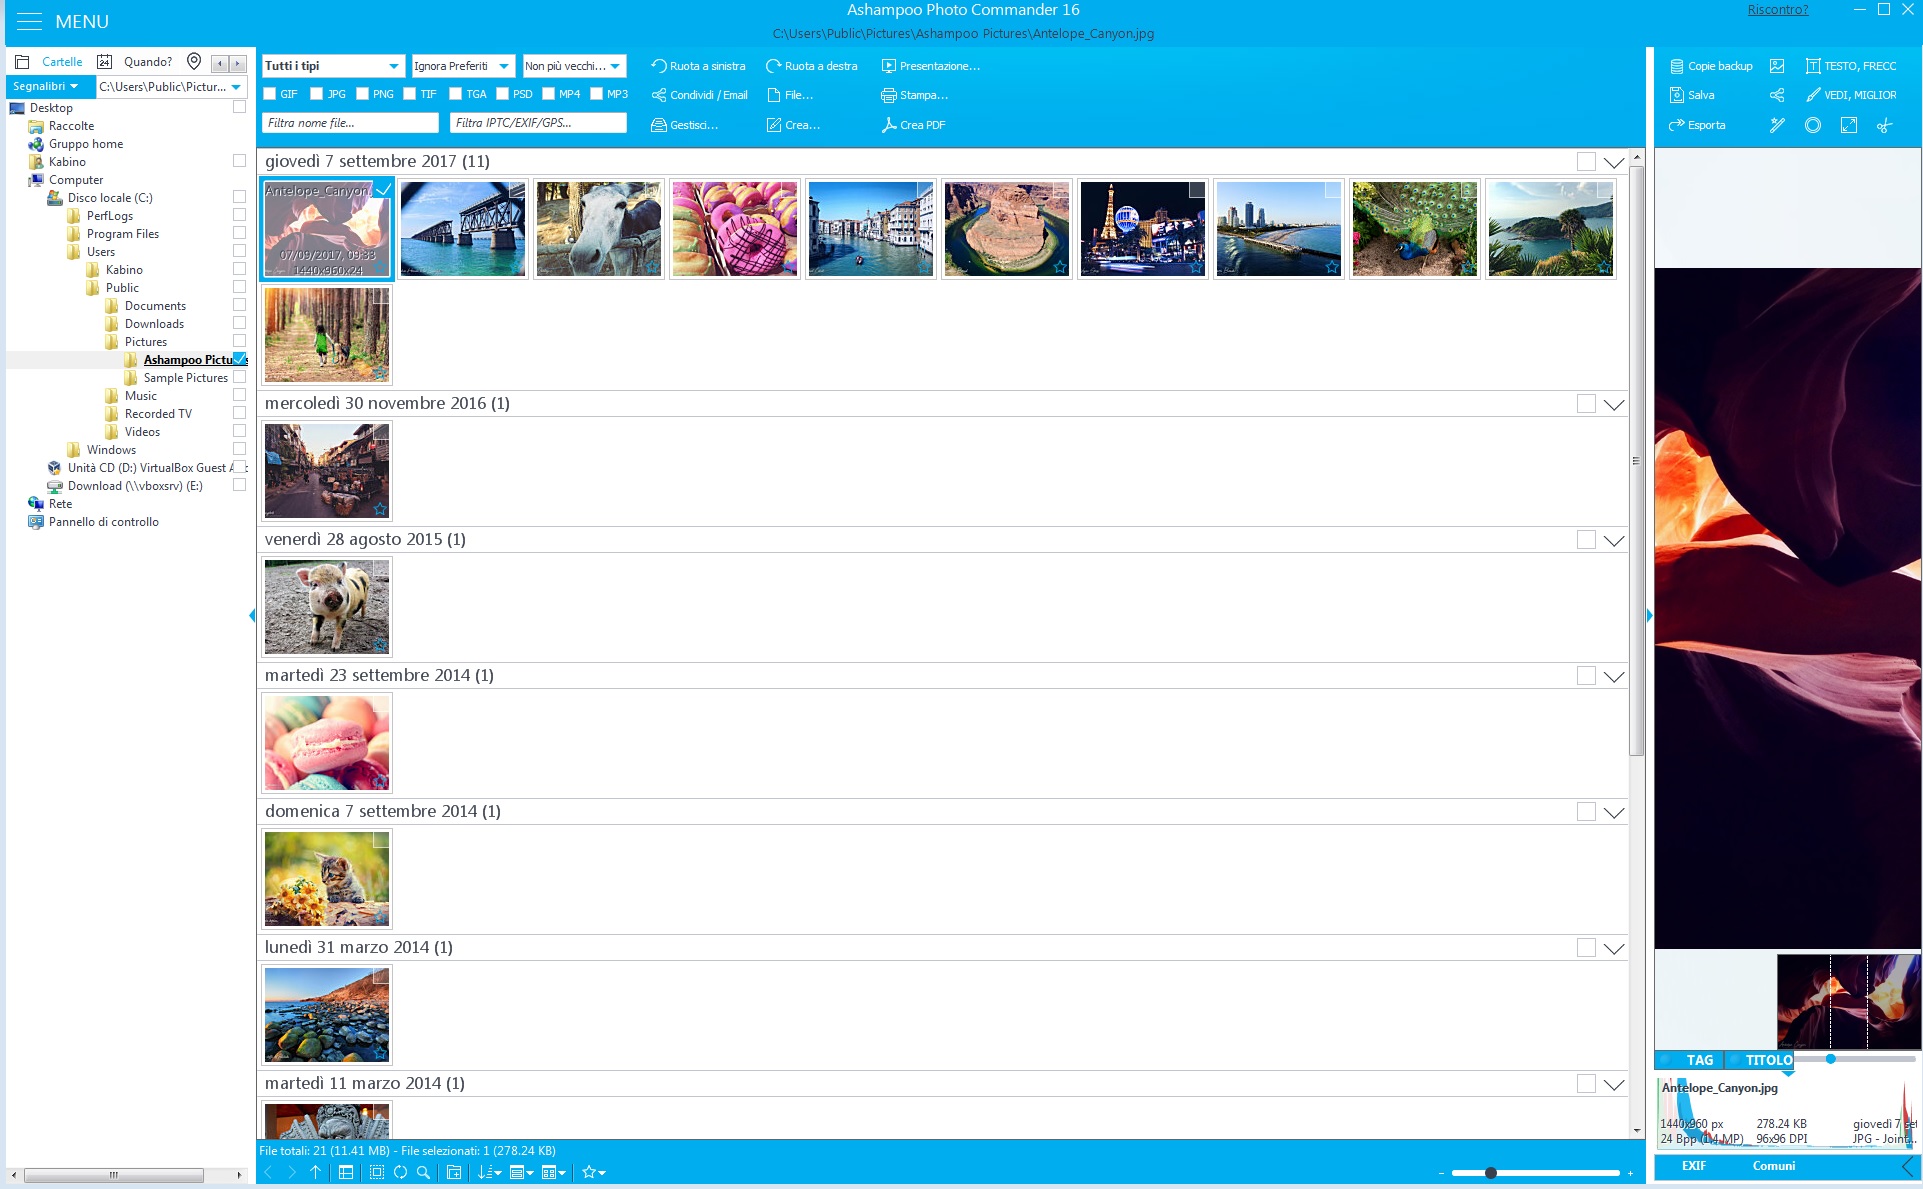Click the vertical scrollbar of thumbnail list

click(x=1637, y=460)
